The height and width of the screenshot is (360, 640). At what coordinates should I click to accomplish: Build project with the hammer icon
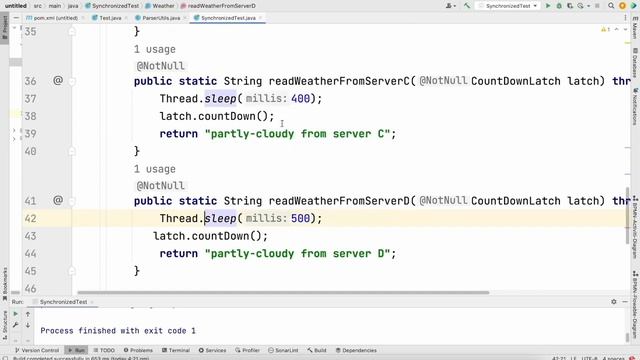pyautogui.click(x=467, y=6)
